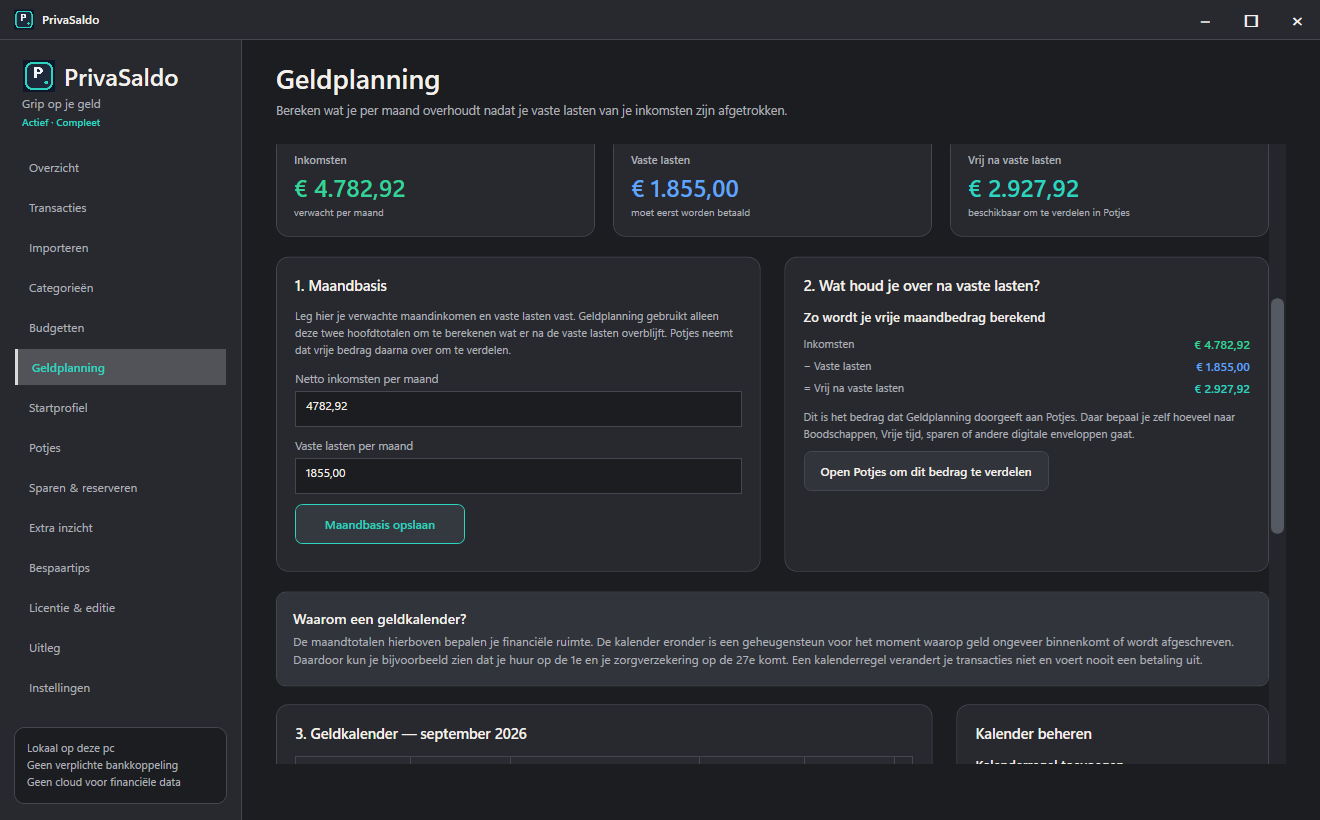Show the Extra inzicht page
The width and height of the screenshot is (1320, 820).
pos(120,528)
